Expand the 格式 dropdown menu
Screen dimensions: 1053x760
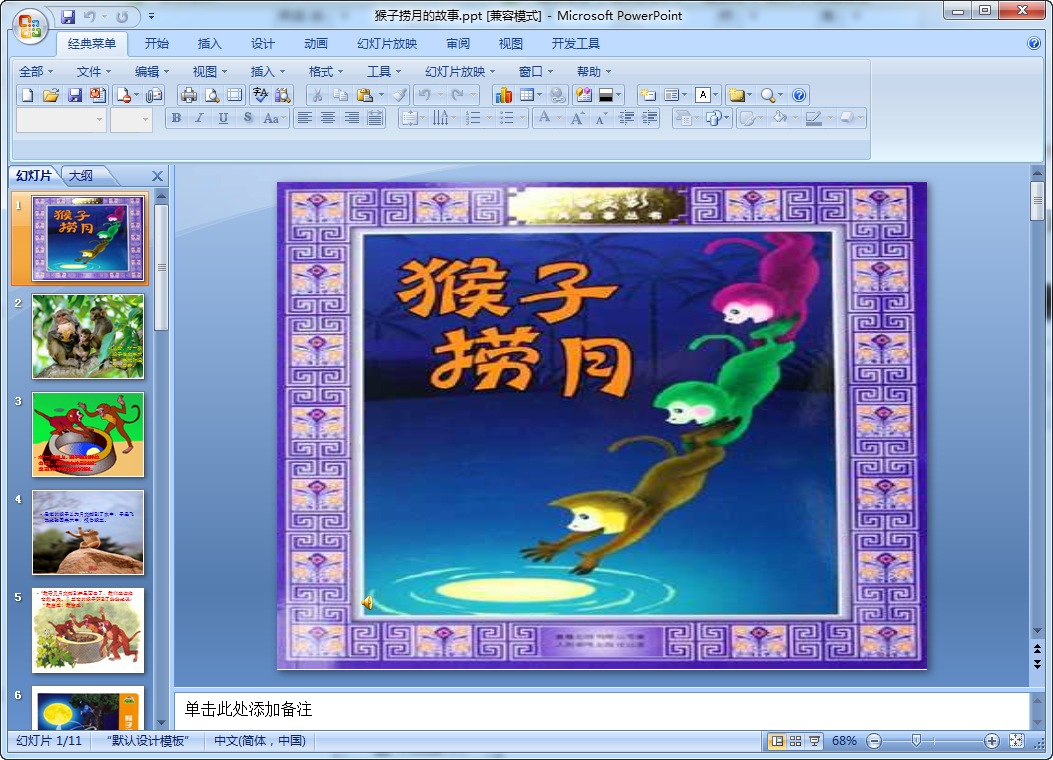click(326, 72)
